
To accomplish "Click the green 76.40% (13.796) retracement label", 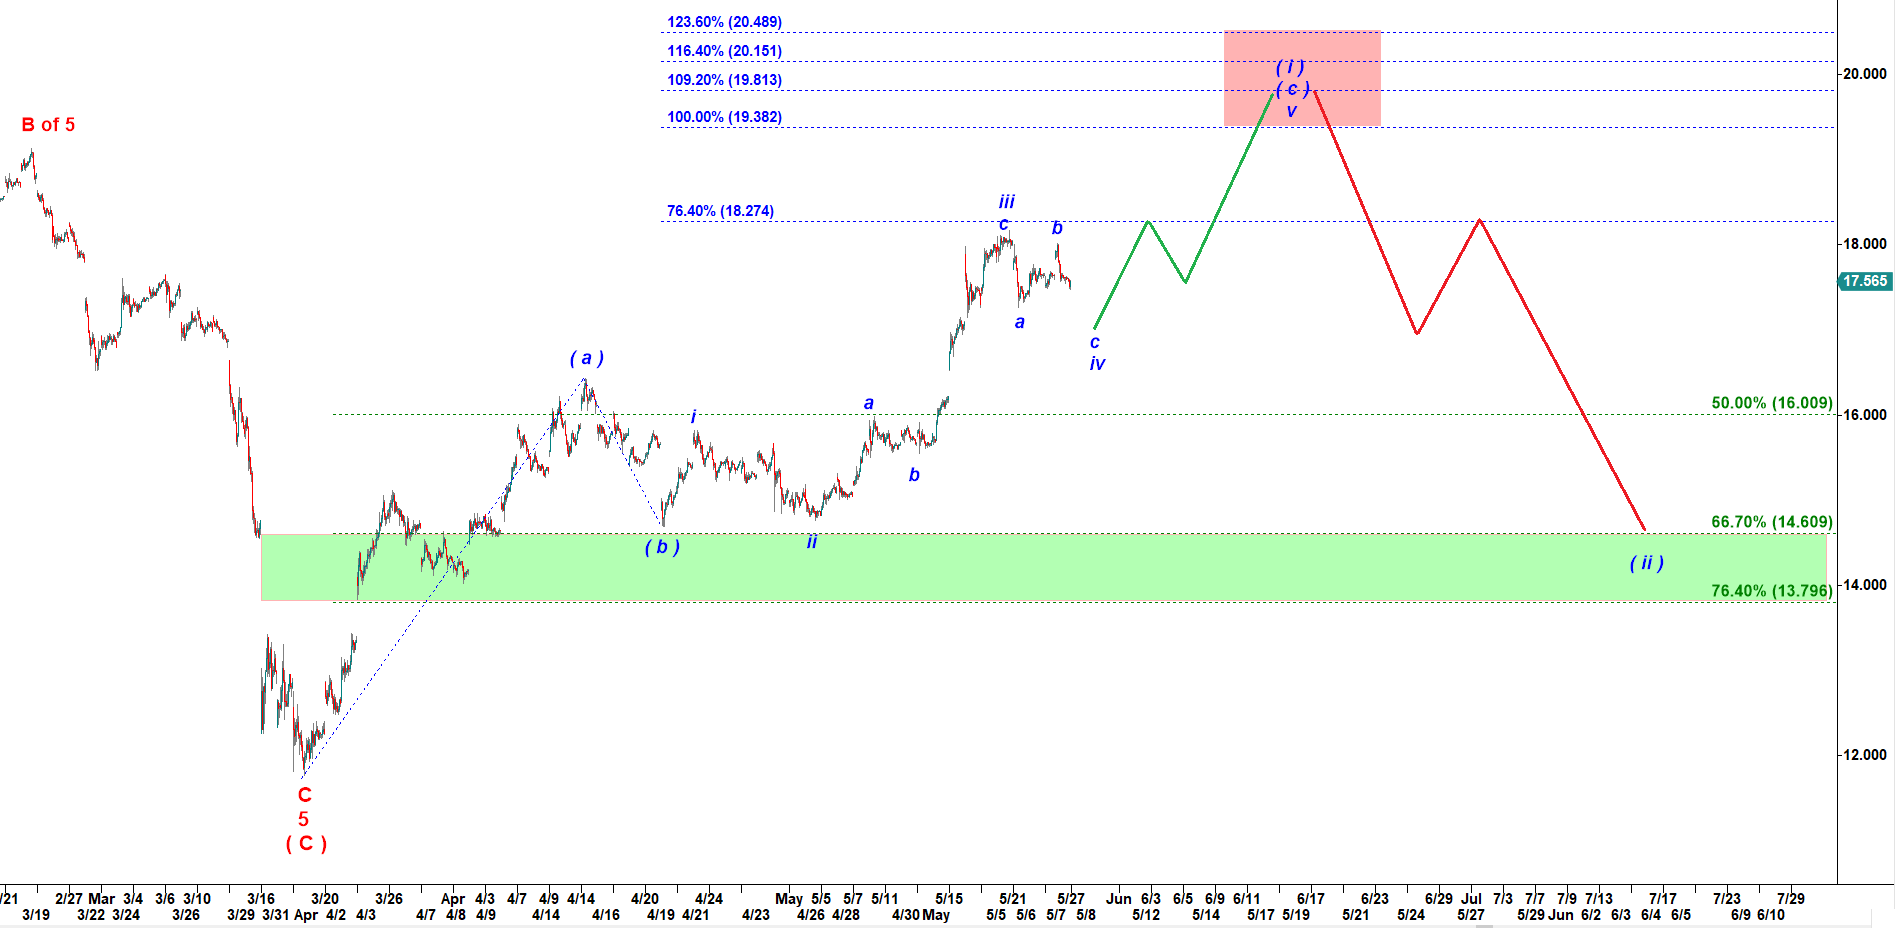I will coord(1771,591).
